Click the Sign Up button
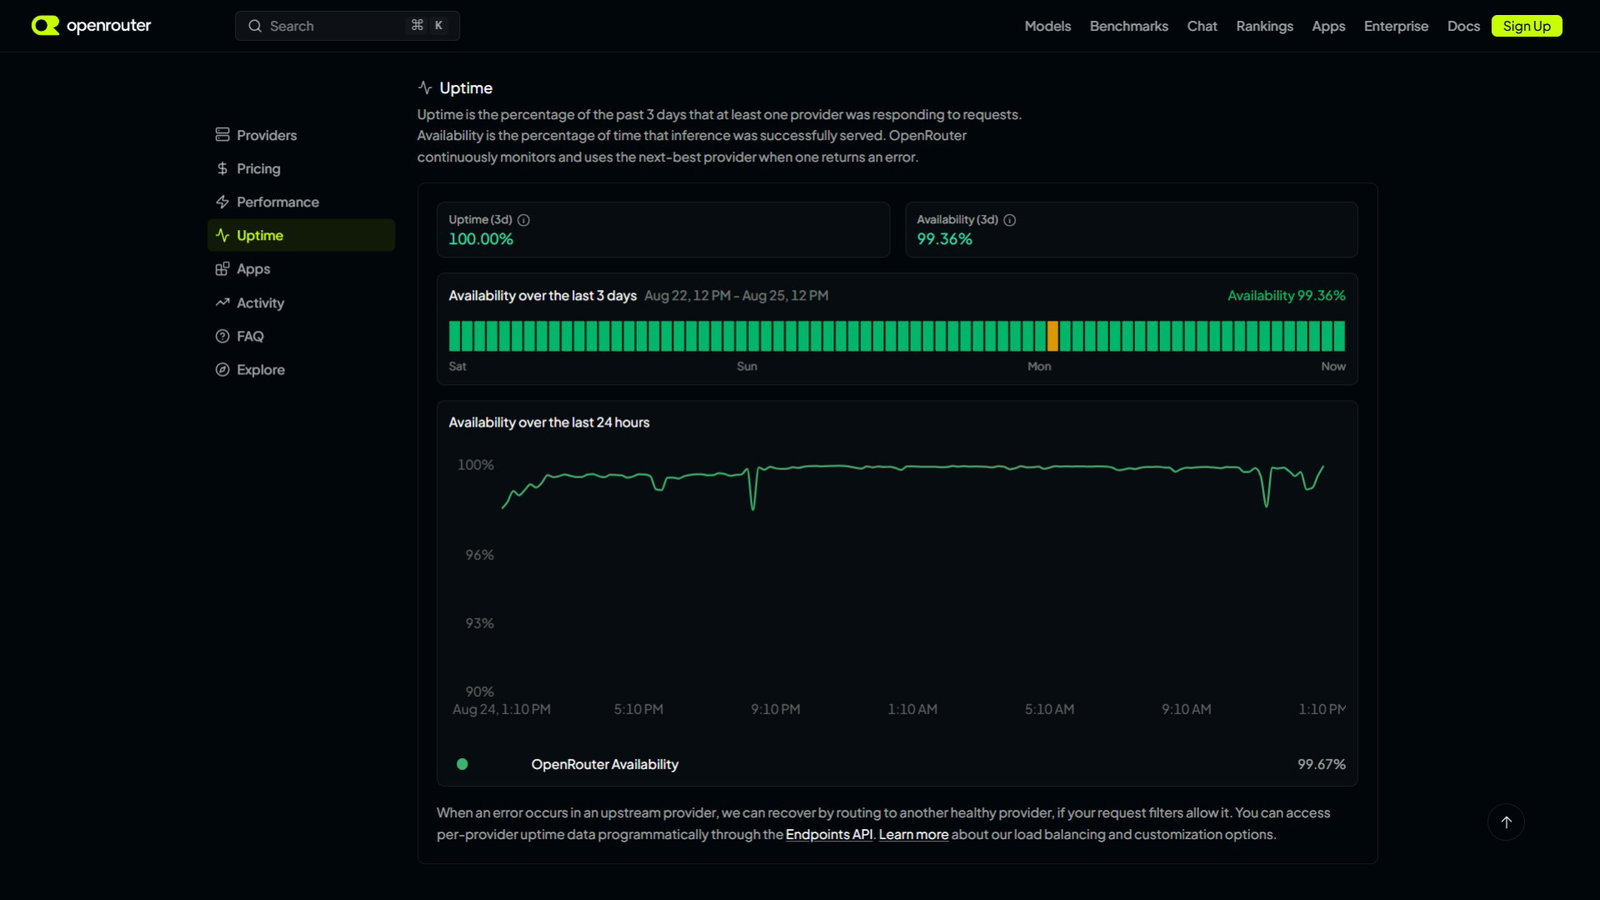 point(1526,26)
